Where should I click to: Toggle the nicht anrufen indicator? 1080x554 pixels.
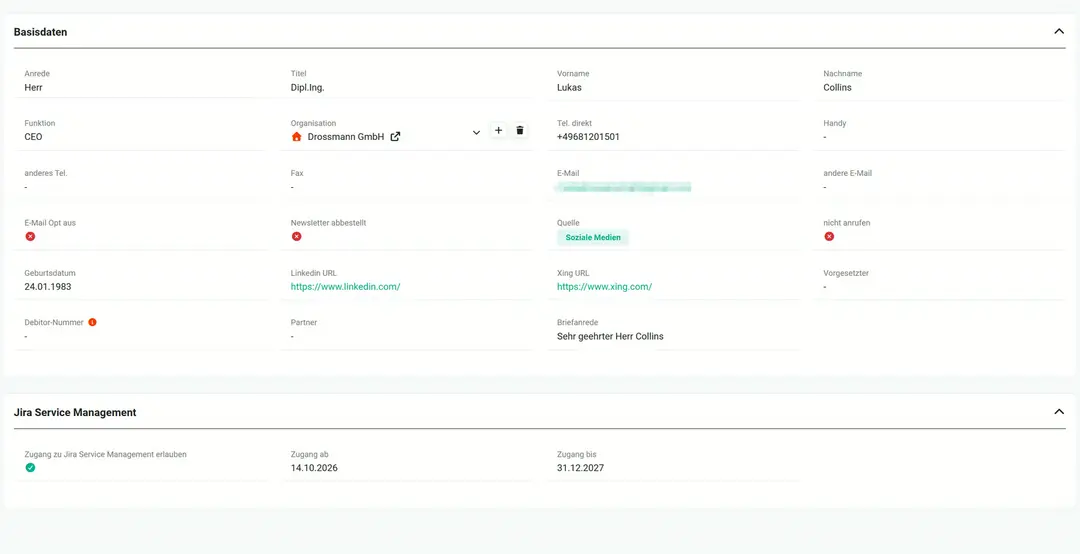pos(829,236)
